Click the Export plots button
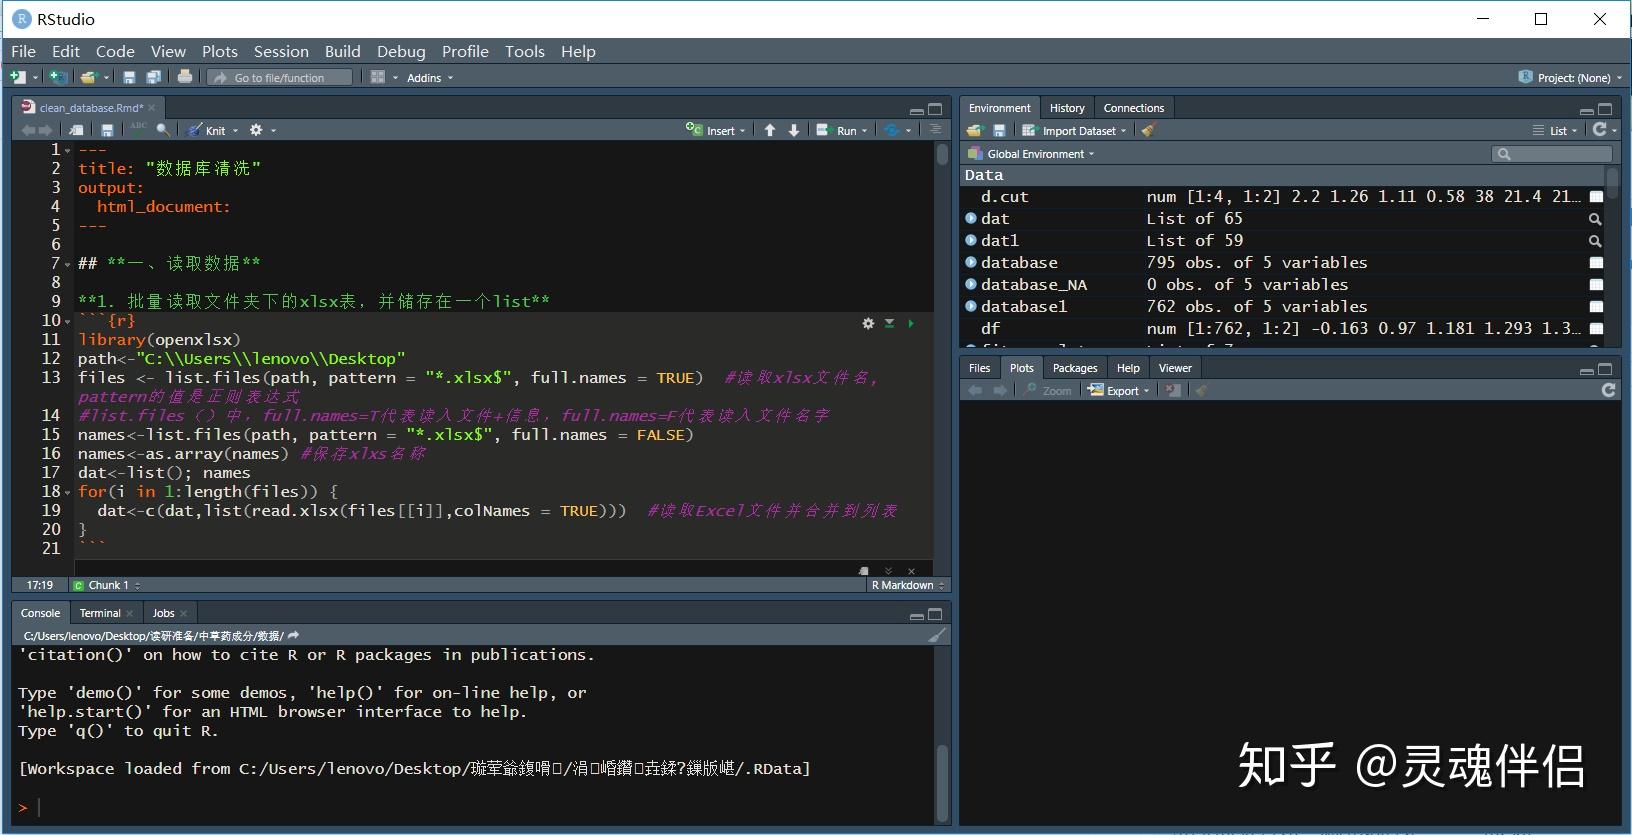The image size is (1632, 835). [1120, 390]
